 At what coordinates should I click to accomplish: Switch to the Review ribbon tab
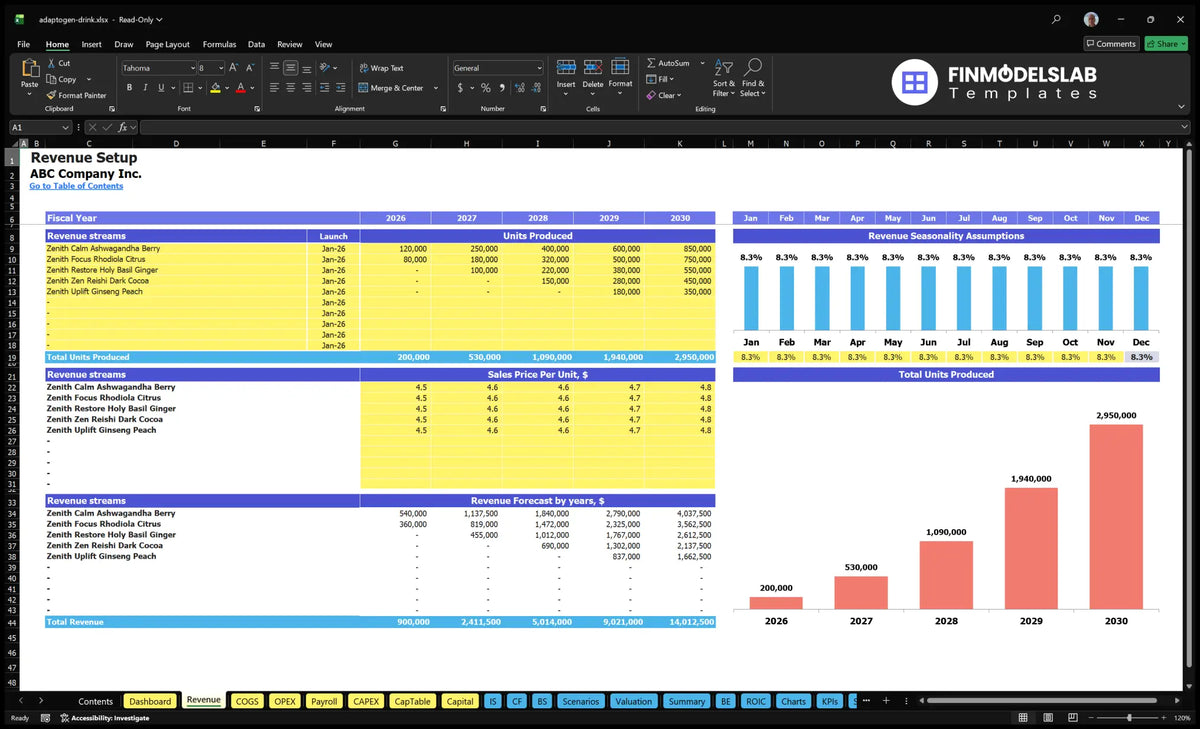[289, 44]
